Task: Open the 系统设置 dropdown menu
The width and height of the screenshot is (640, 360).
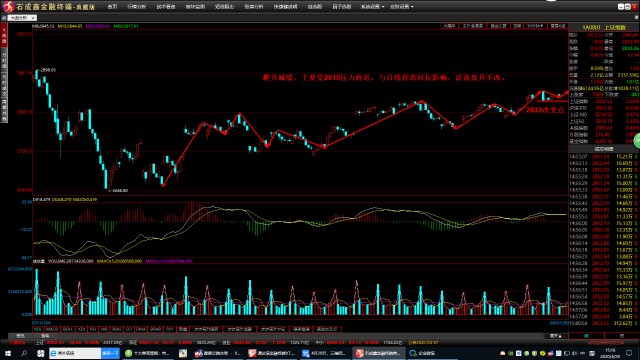Action: [372, 7]
